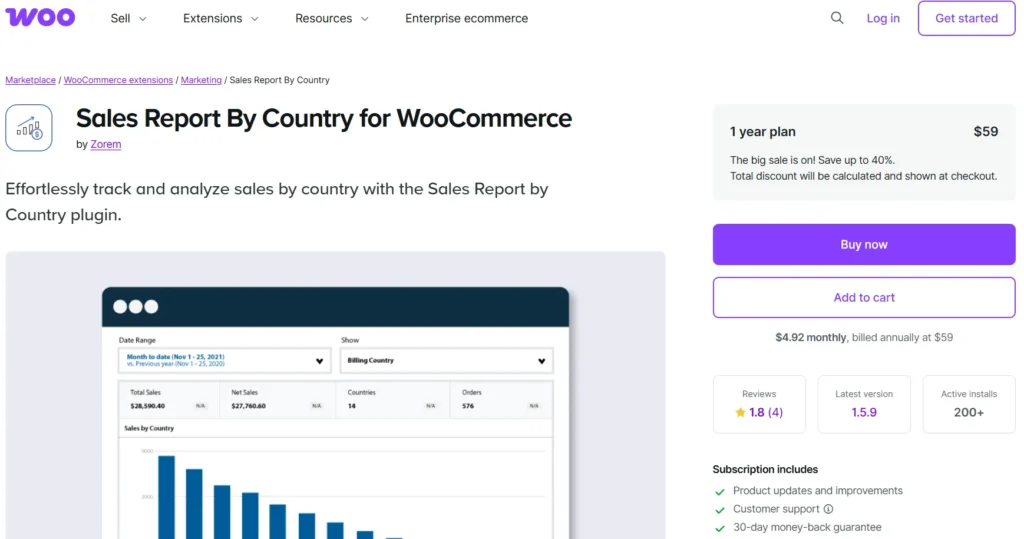Click Orders 576 value in the preview

click(468, 406)
